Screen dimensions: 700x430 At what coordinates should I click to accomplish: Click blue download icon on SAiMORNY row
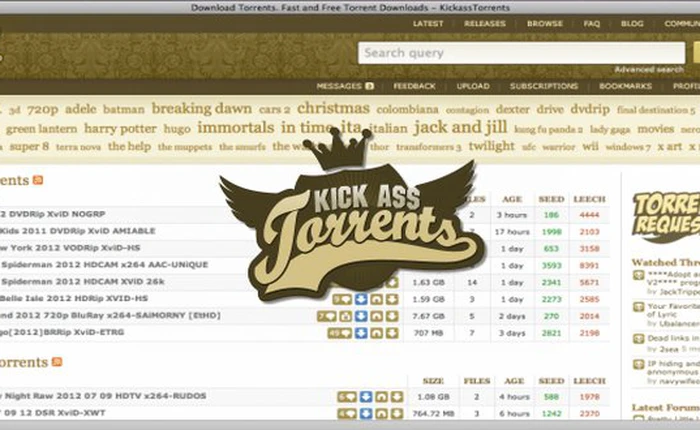coord(361,316)
